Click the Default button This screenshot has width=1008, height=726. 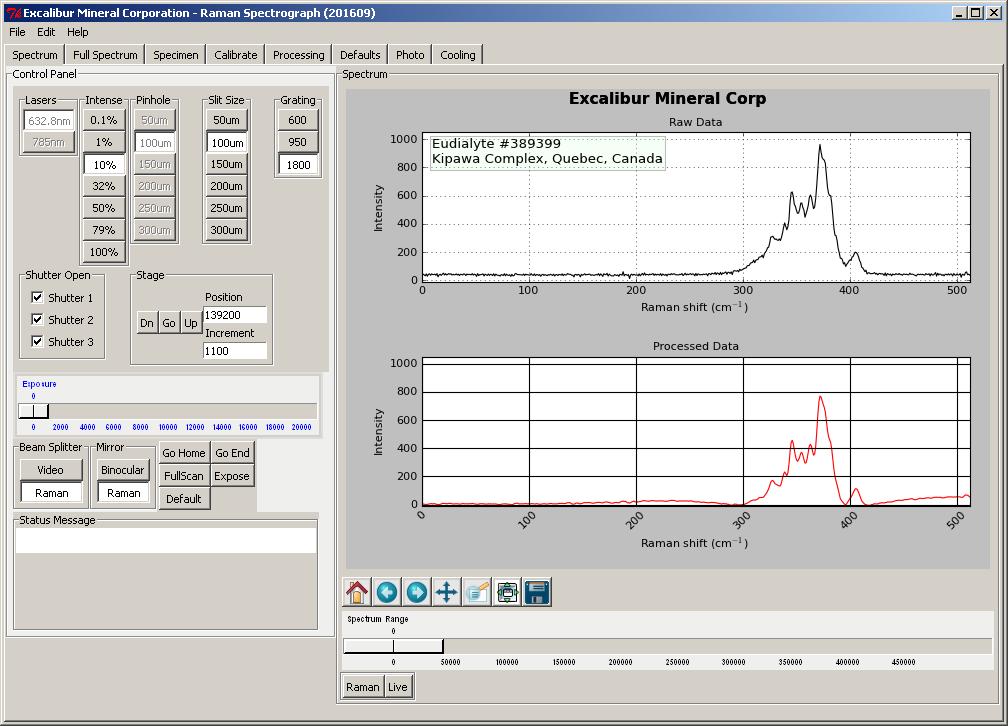click(184, 499)
